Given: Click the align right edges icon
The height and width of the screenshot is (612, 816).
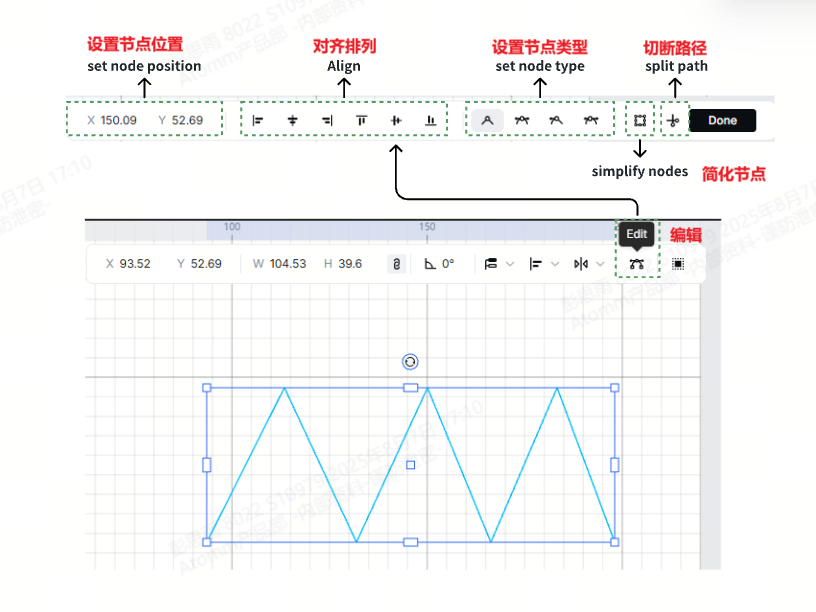Looking at the screenshot, I should pyautogui.click(x=327, y=120).
